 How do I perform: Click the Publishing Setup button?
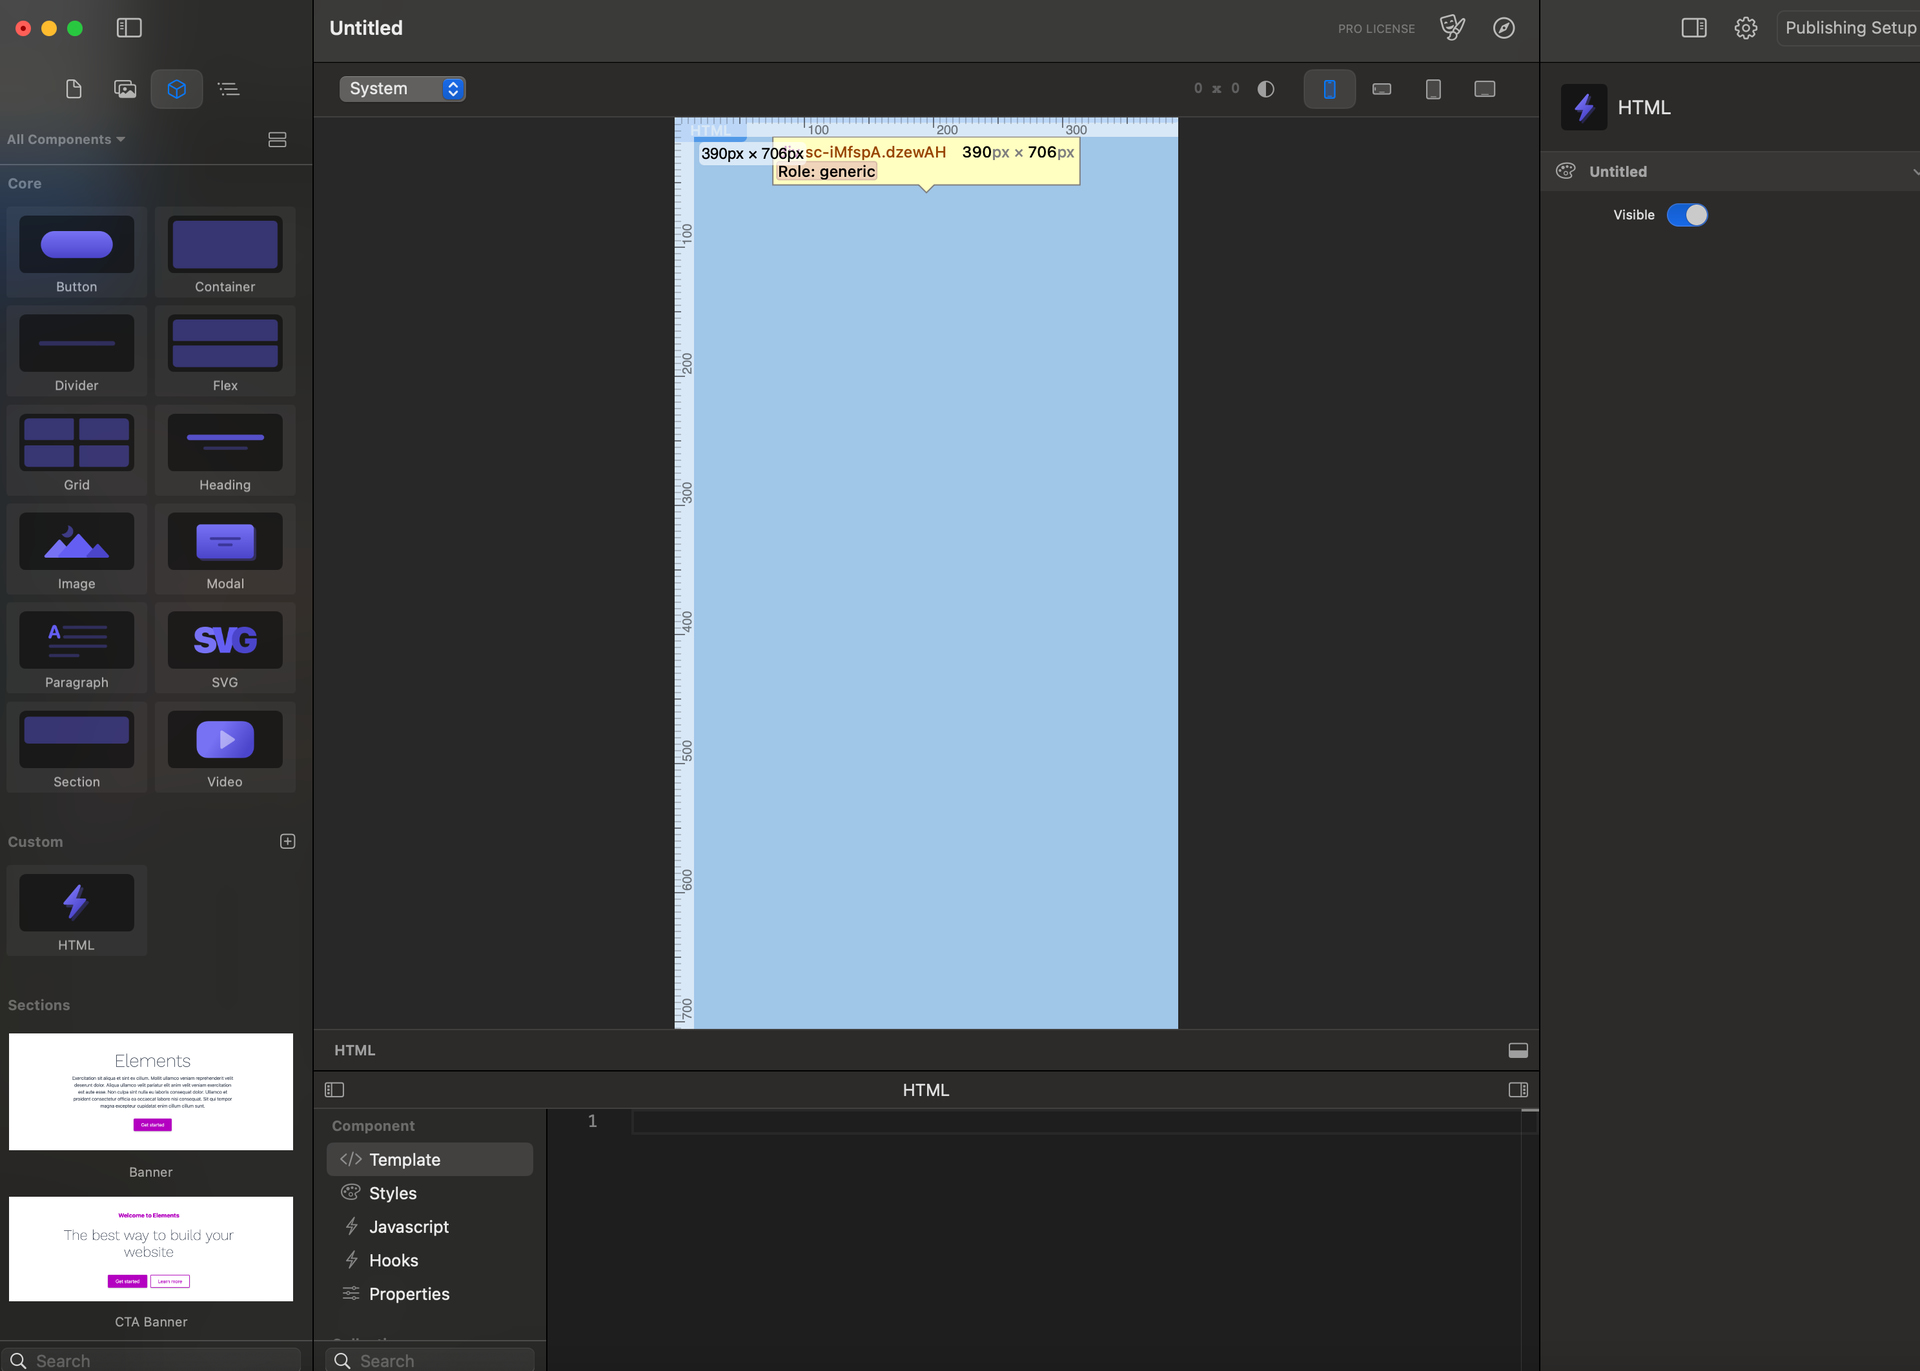[1849, 28]
